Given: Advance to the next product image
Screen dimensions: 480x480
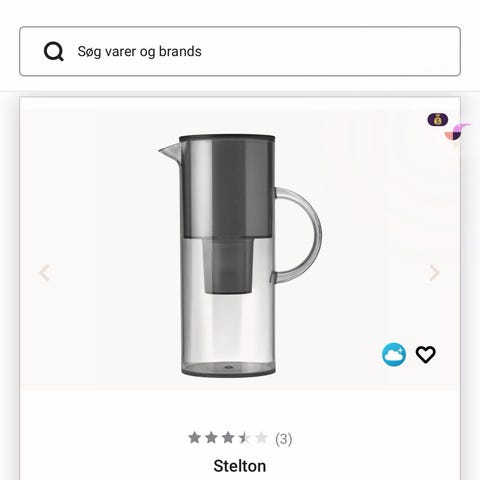Looking at the screenshot, I should tap(434, 273).
